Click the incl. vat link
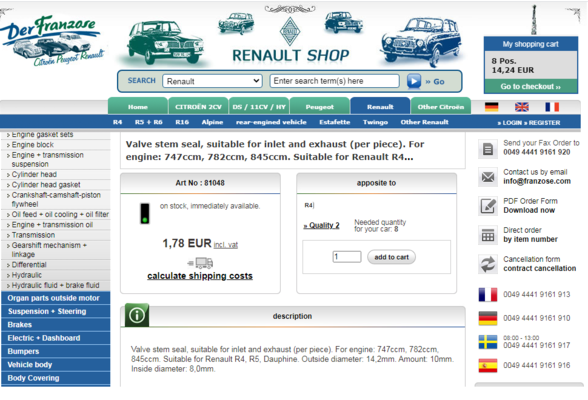Image resolution: width=588 pixels, height=400 pixels. (226, 245)
